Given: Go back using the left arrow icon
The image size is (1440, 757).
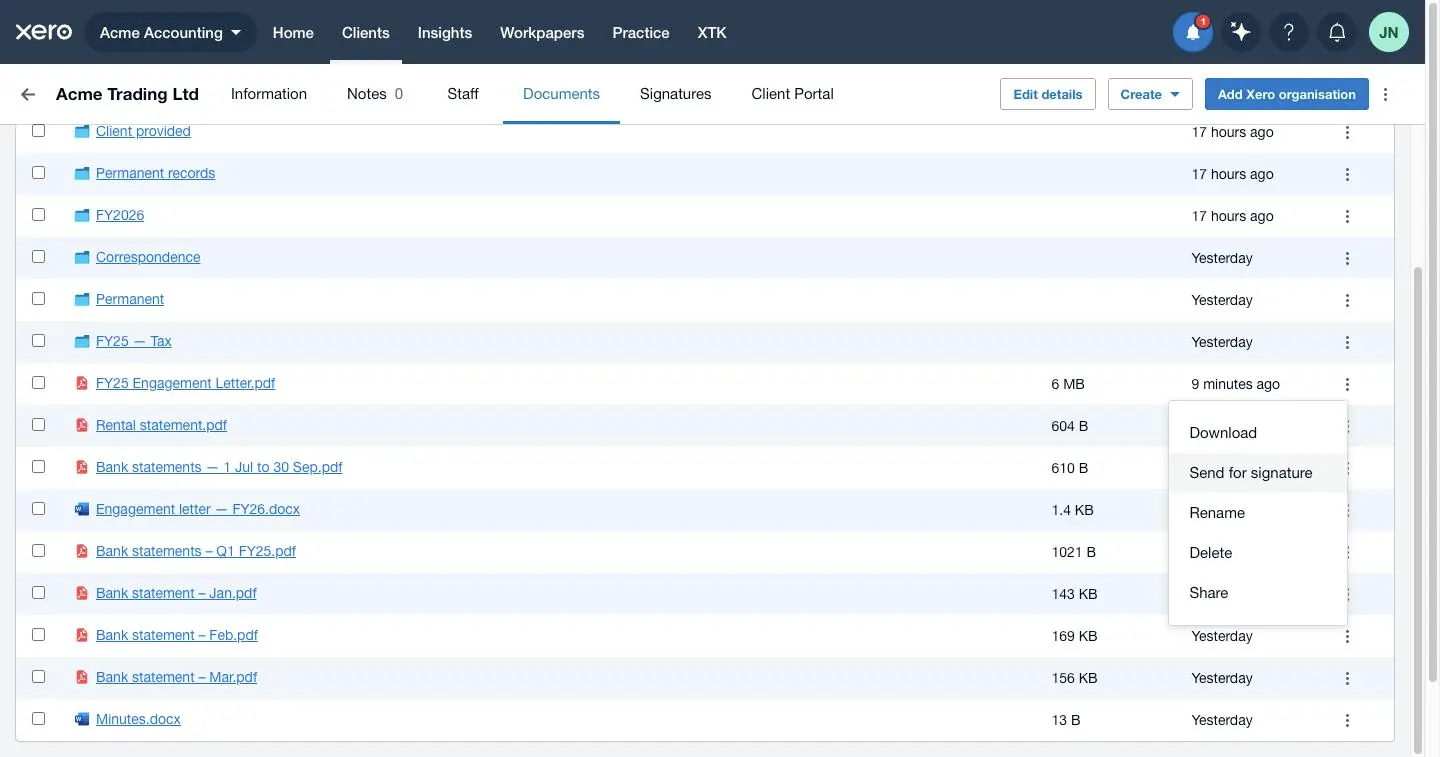Looking at the screenshot, I should tap(28, 94).
